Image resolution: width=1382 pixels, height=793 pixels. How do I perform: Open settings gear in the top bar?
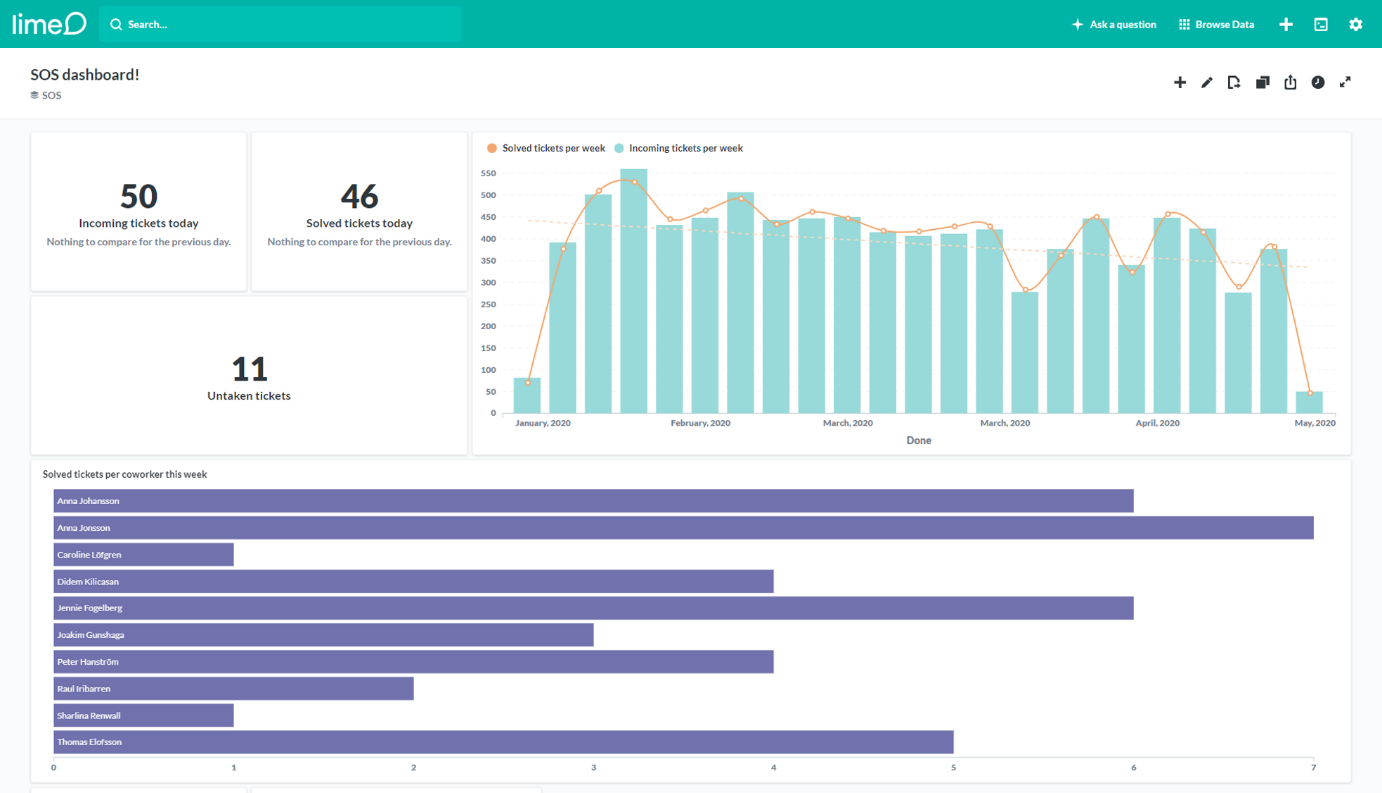(1355, 24)
